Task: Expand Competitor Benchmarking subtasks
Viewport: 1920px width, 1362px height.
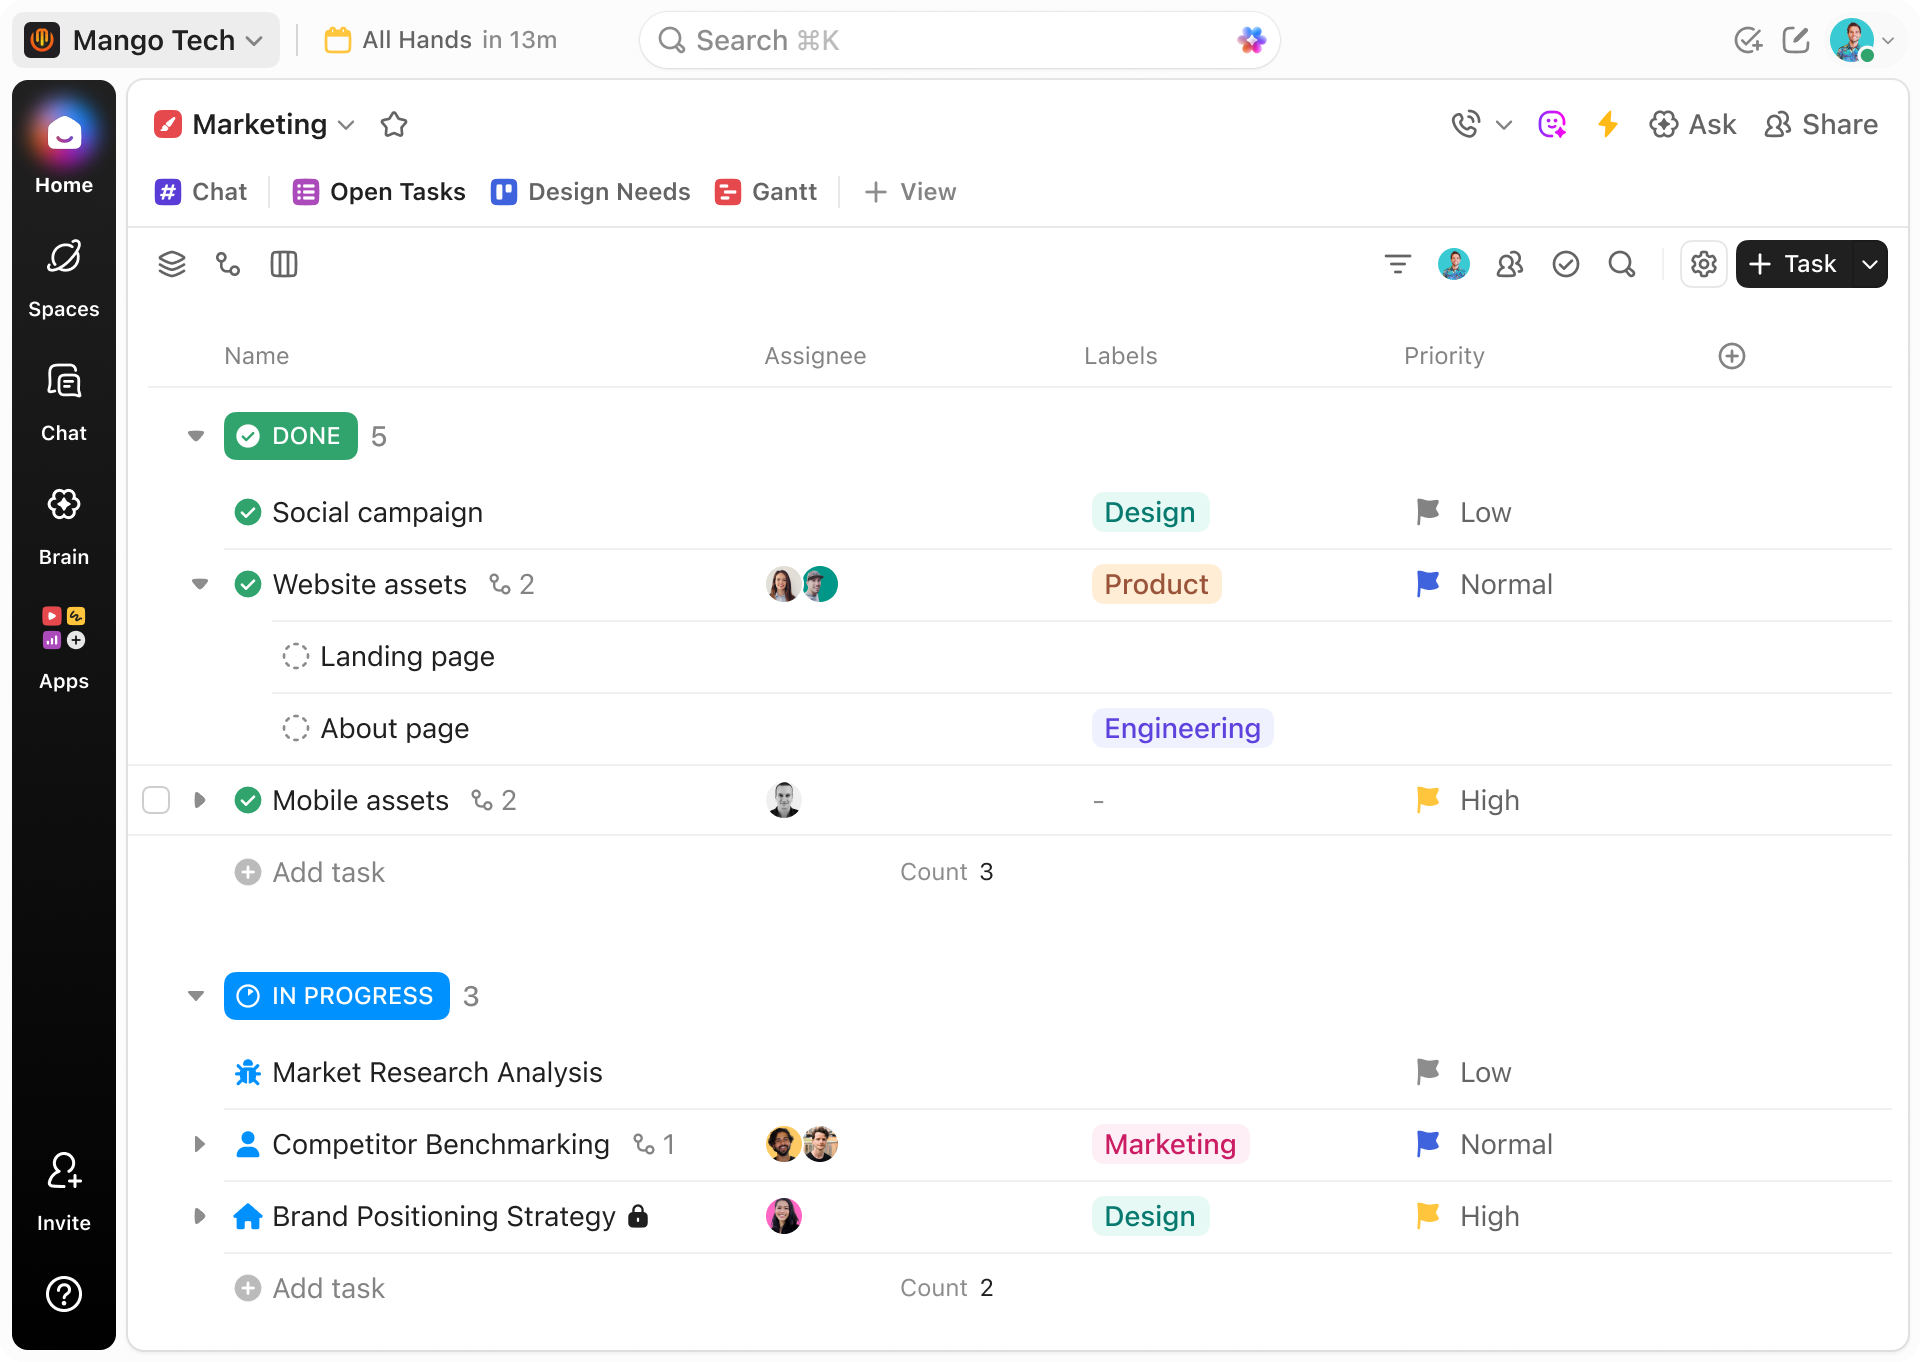Action: tap(199, 1144)
